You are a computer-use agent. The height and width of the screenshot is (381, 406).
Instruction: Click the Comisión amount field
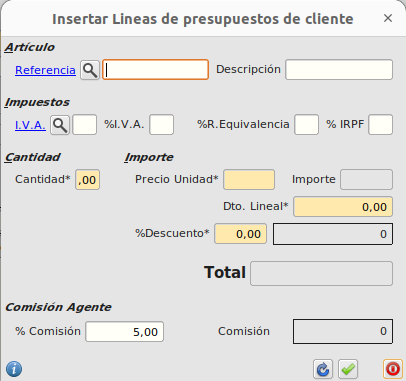(343, 331)
